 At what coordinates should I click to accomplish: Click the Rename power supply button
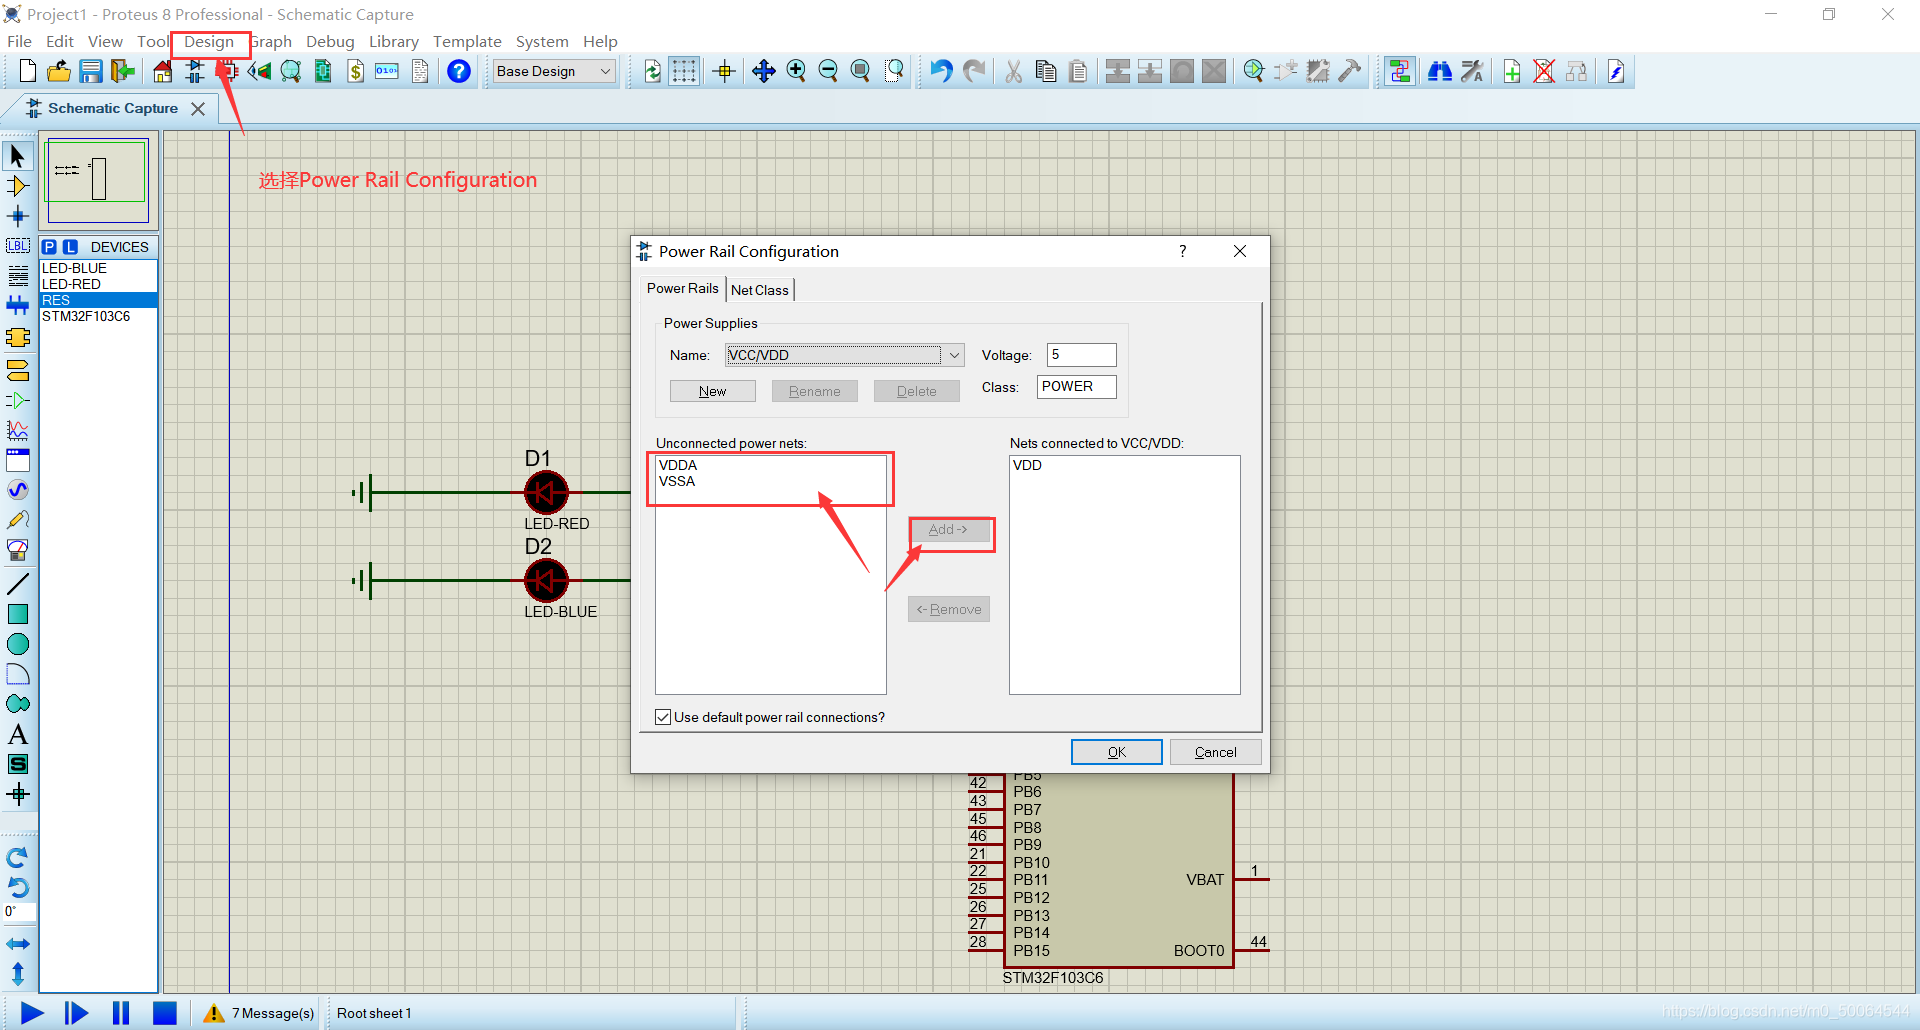click(815, 391)
